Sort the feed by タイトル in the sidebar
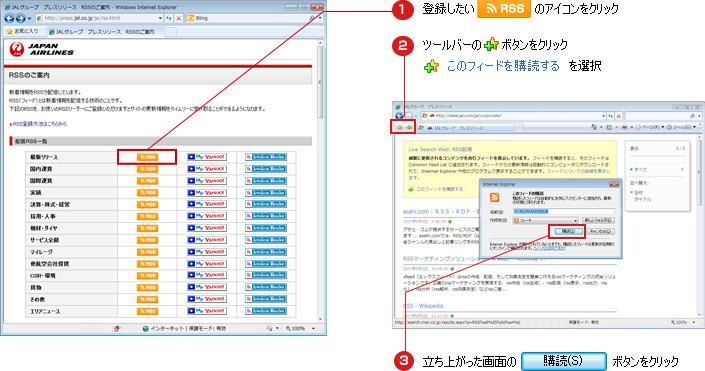 (x=643, y=199)
